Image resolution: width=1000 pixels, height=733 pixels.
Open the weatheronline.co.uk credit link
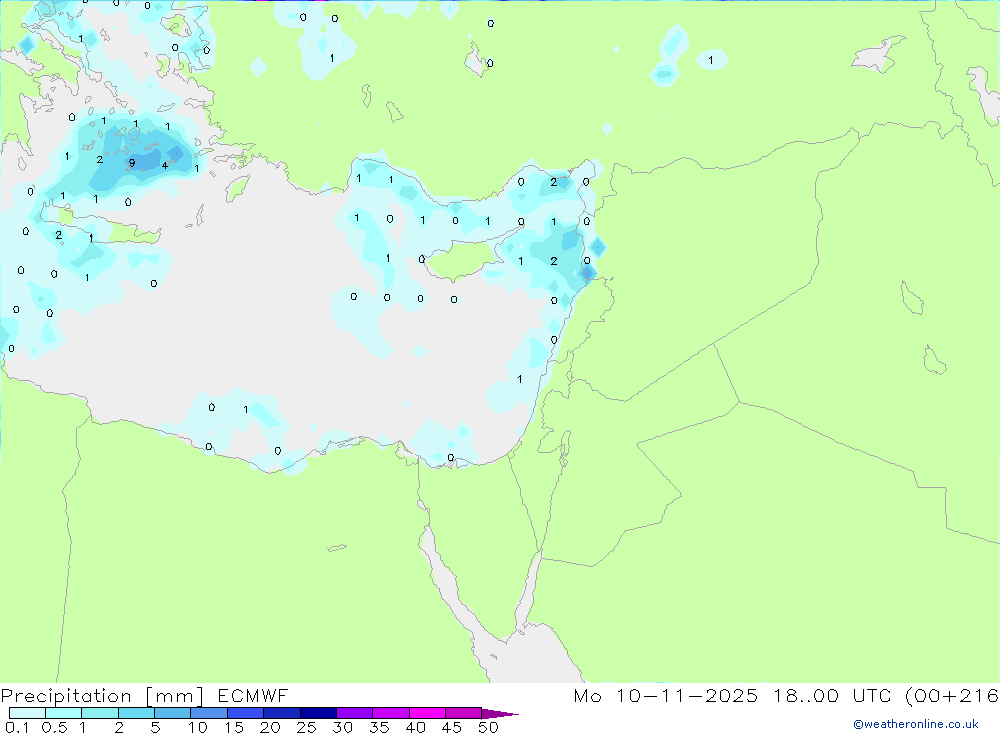(916, 724)
